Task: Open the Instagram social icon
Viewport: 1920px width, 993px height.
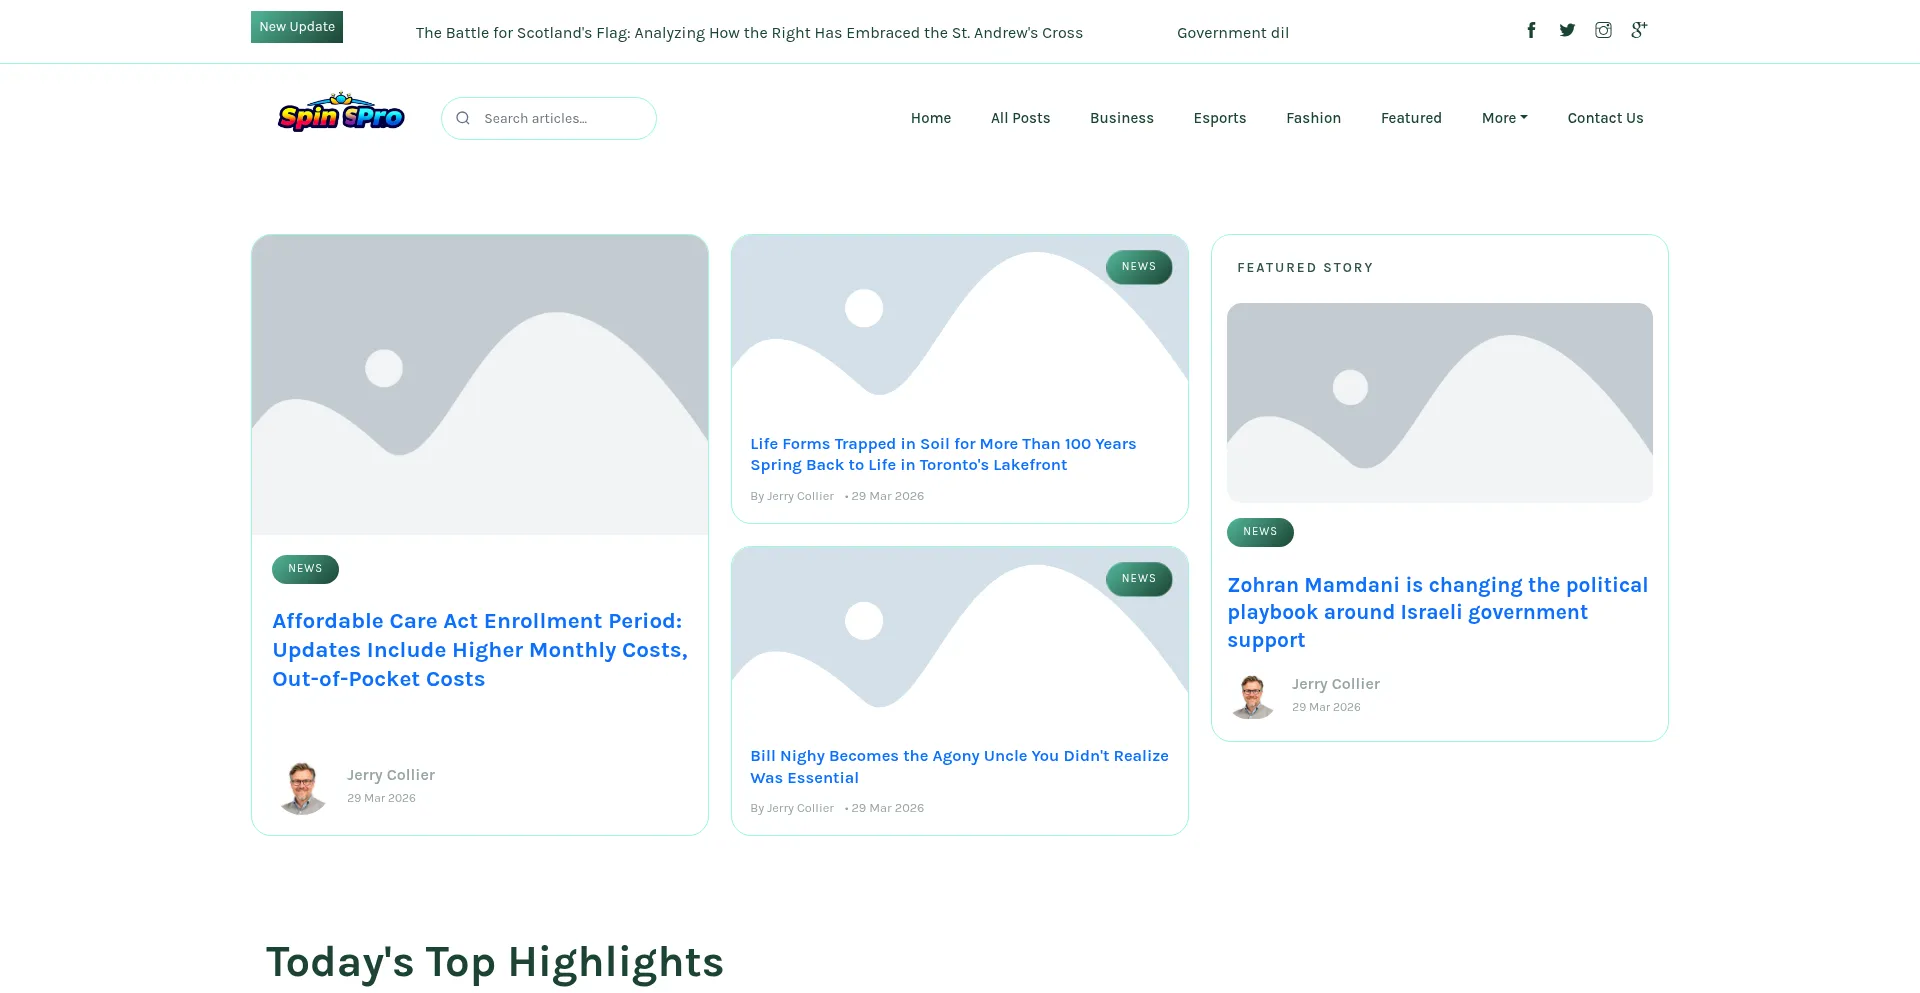Action: [x=1603, y=30]
